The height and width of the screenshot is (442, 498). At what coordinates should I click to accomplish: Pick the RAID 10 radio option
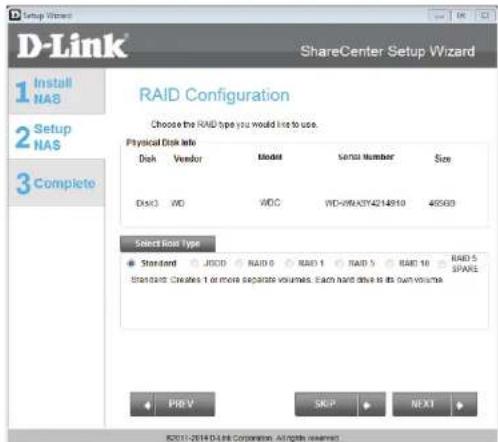click(389, 263)
